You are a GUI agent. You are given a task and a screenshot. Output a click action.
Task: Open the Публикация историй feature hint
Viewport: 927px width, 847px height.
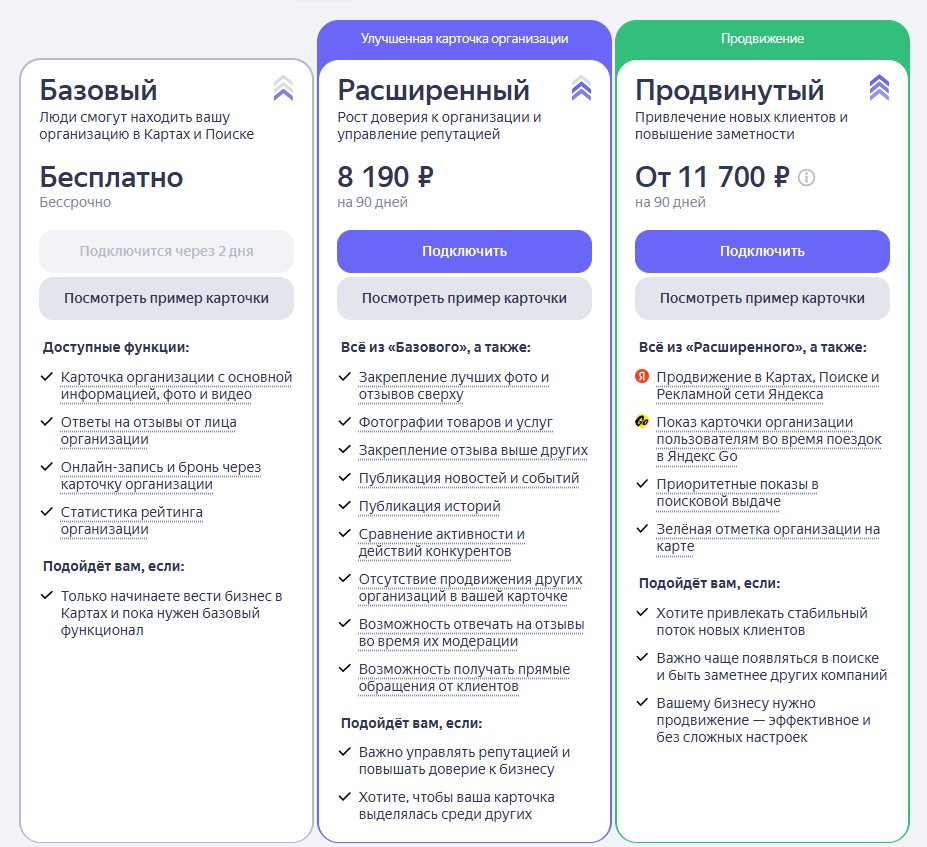[429, 507]
